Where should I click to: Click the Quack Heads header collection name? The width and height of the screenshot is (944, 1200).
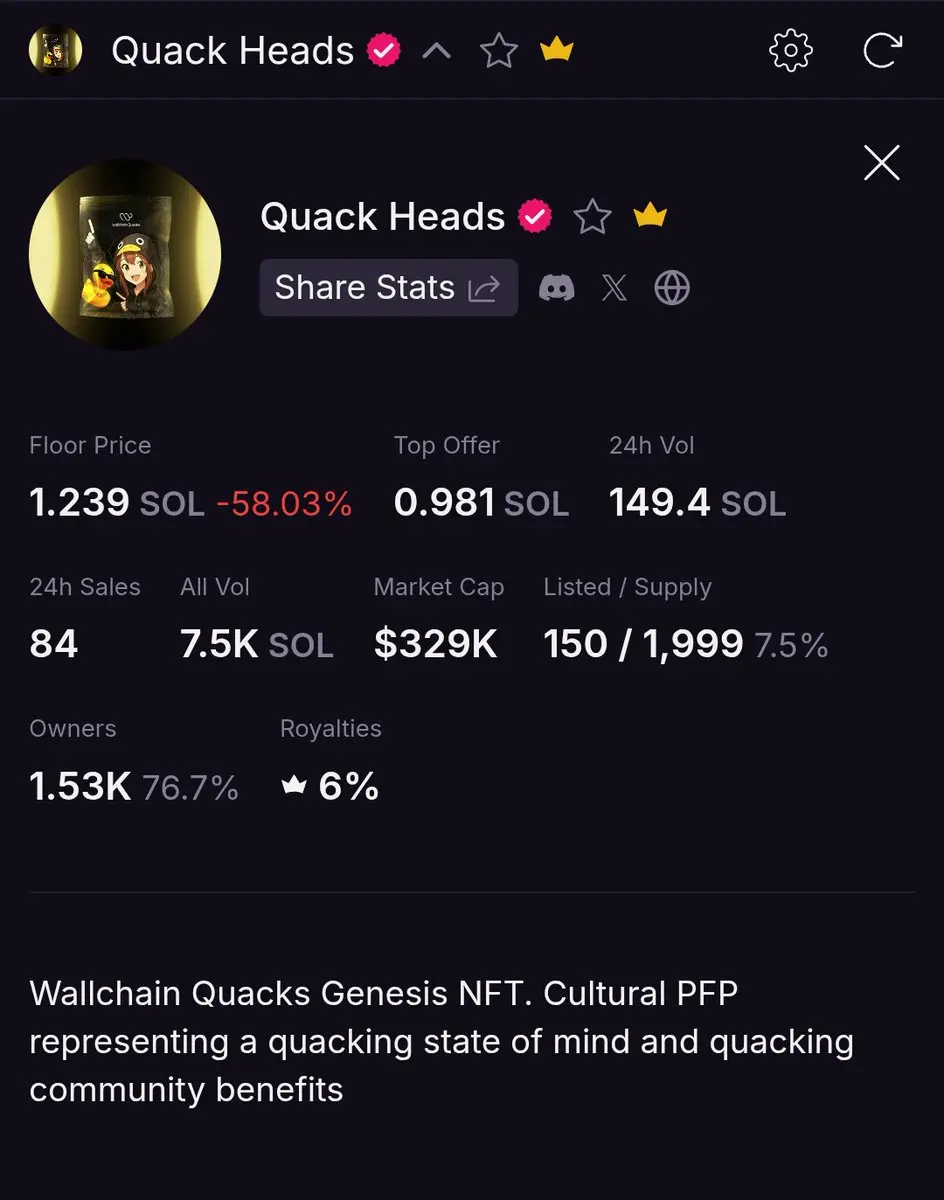[232, 50]
